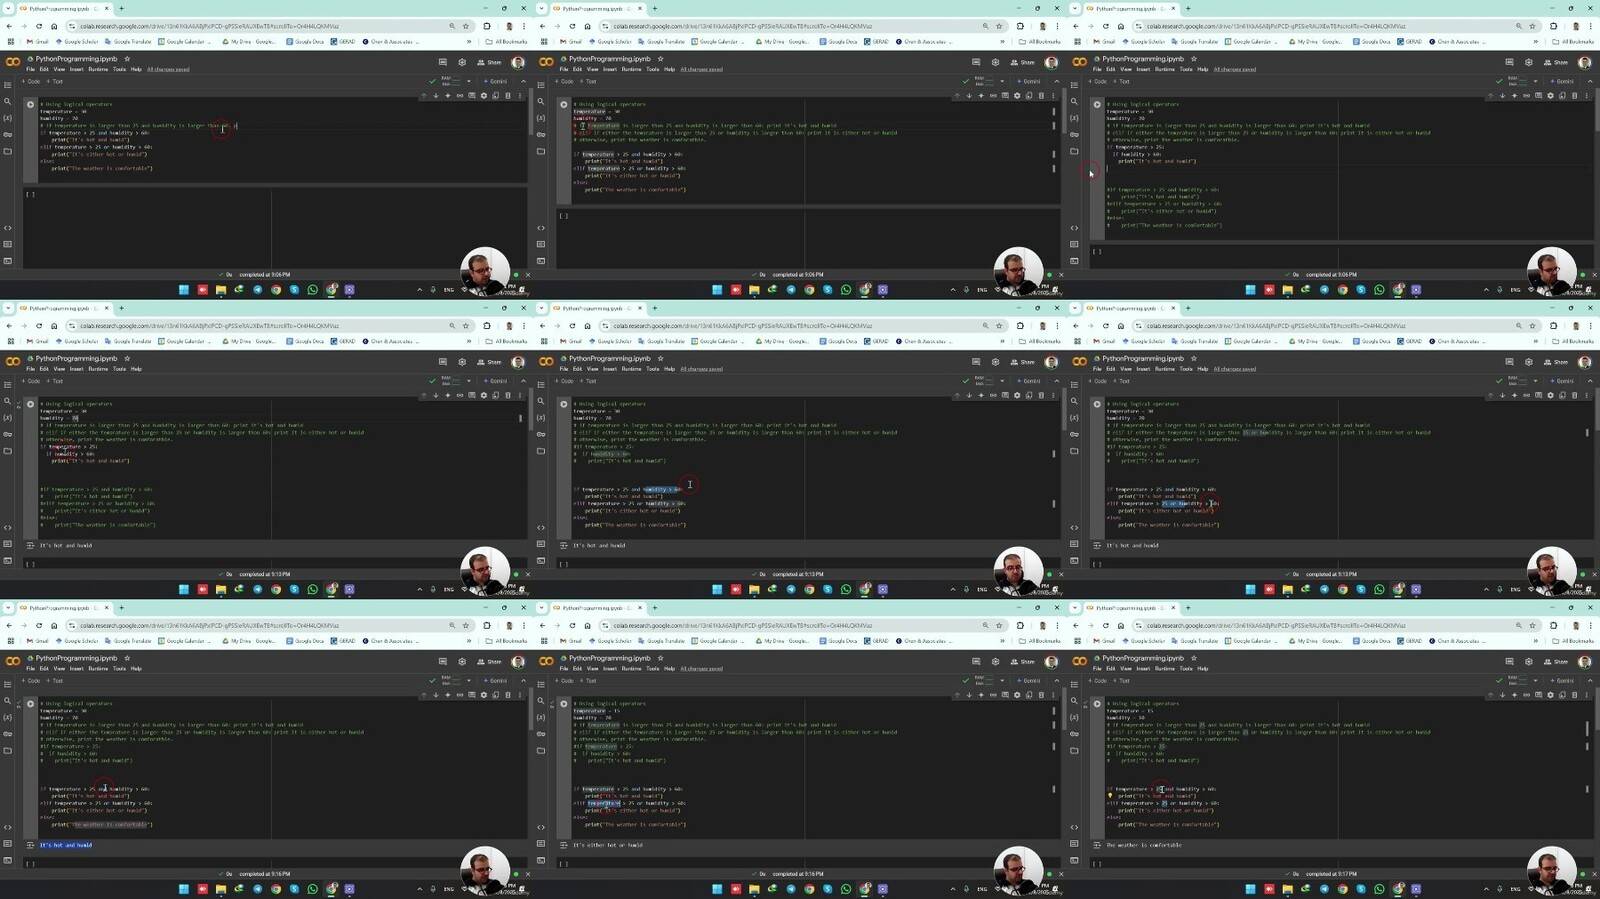
Task: Star the notebook title in bottom-left frame
Action: [127, 658]
